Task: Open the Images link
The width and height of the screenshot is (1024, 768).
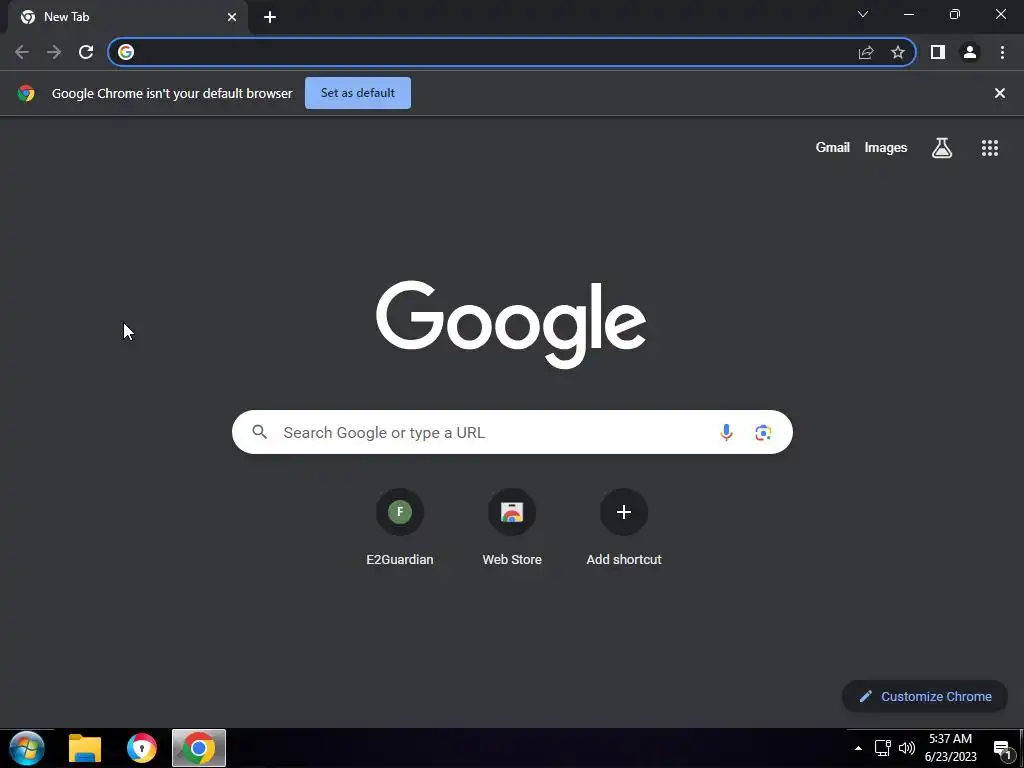Action: pos(886,148)
